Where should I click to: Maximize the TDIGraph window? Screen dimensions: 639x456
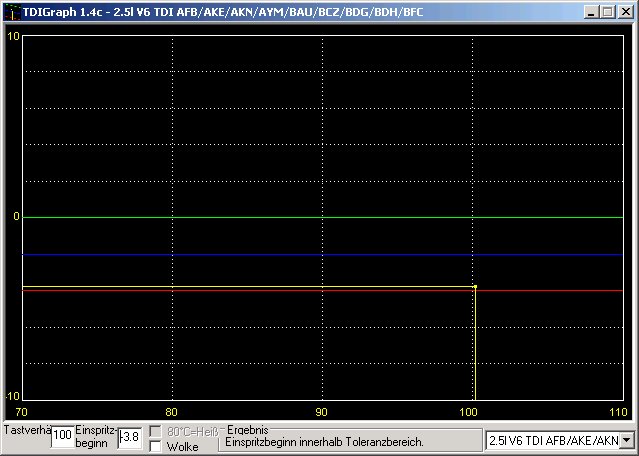pyautogui.click(x=608, y=12)
